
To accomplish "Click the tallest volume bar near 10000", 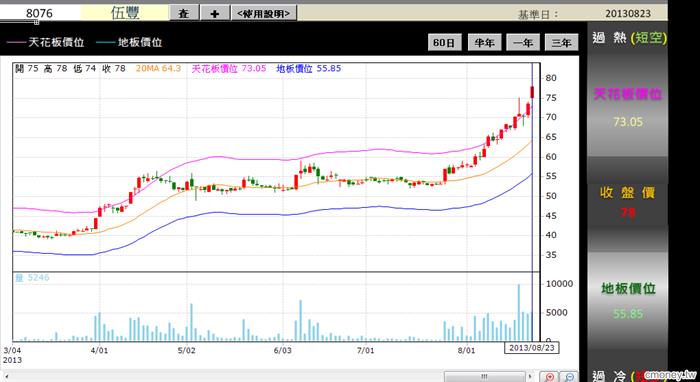I will click(x=519, y=312).
